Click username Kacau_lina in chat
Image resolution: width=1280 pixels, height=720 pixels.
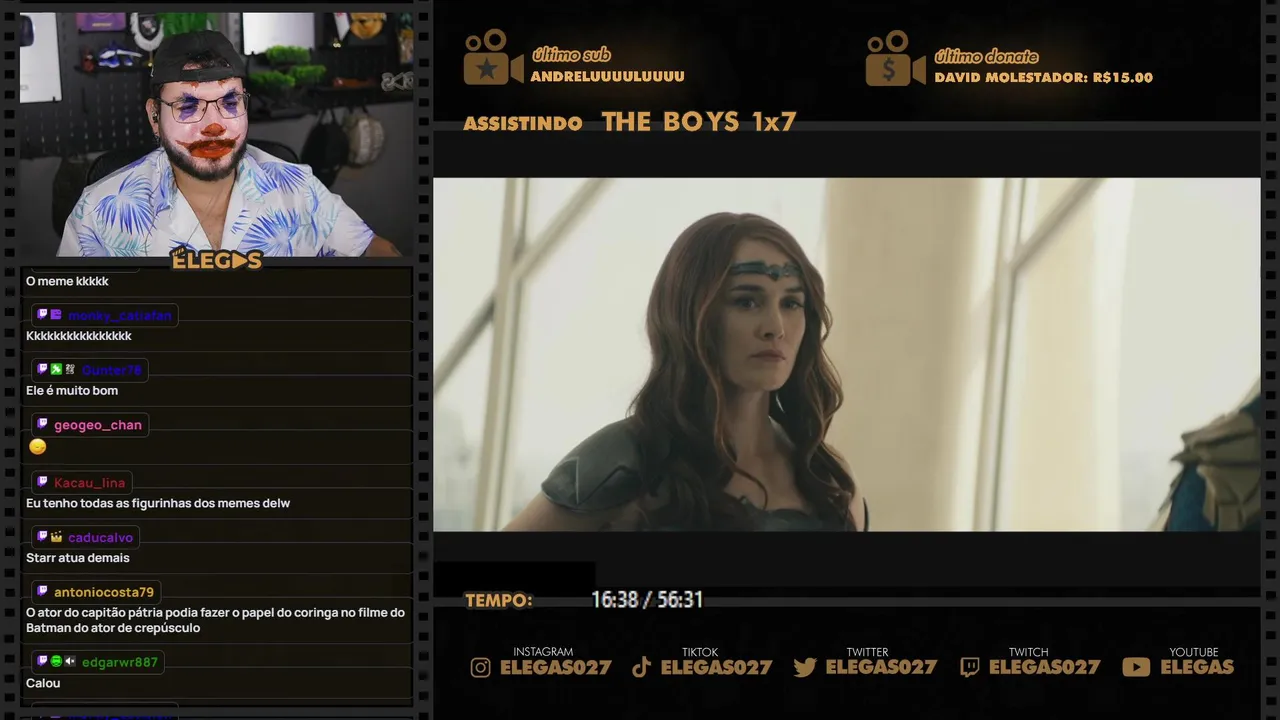pyautogui.click(x=90, y=483)
